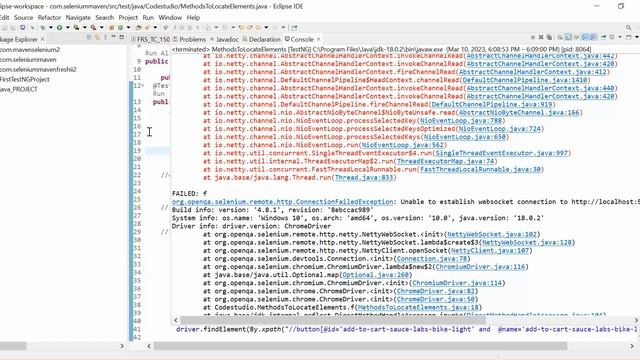
Task: Start debugging with the Debug icon
Action: [42, 27]
